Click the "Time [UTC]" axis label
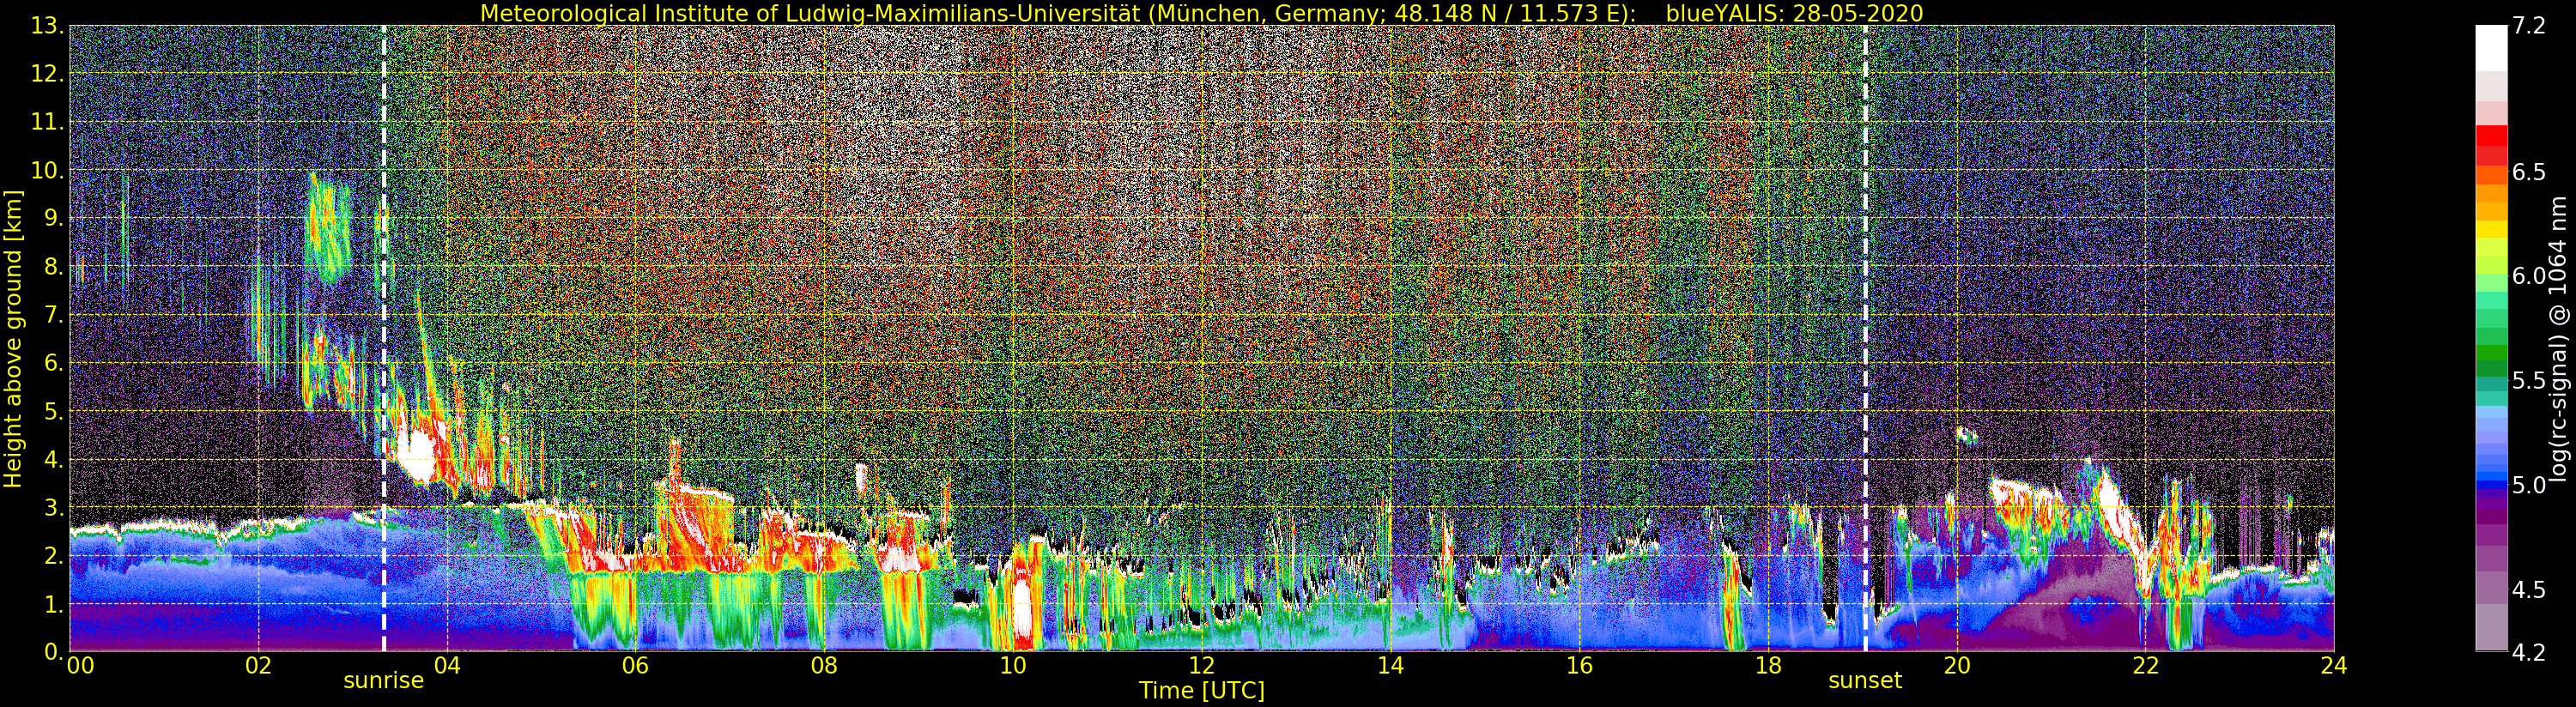The width and height of the screenshot is (2576, 707). [1201, 691]
